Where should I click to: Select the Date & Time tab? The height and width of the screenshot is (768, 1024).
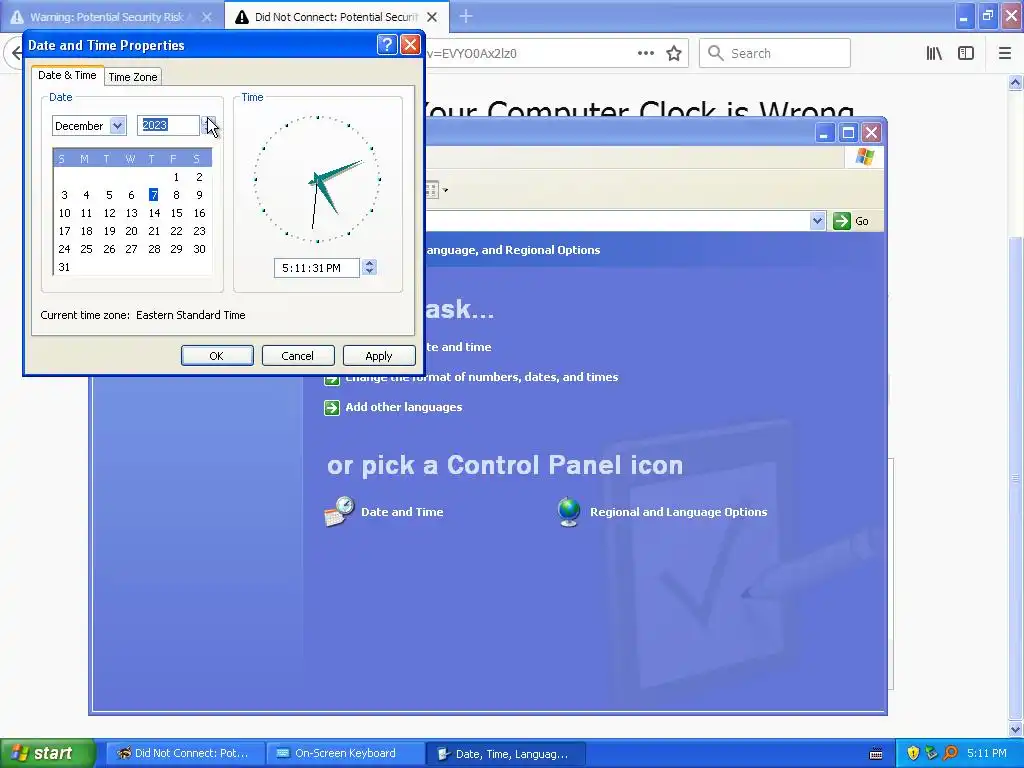coord(67,75)
